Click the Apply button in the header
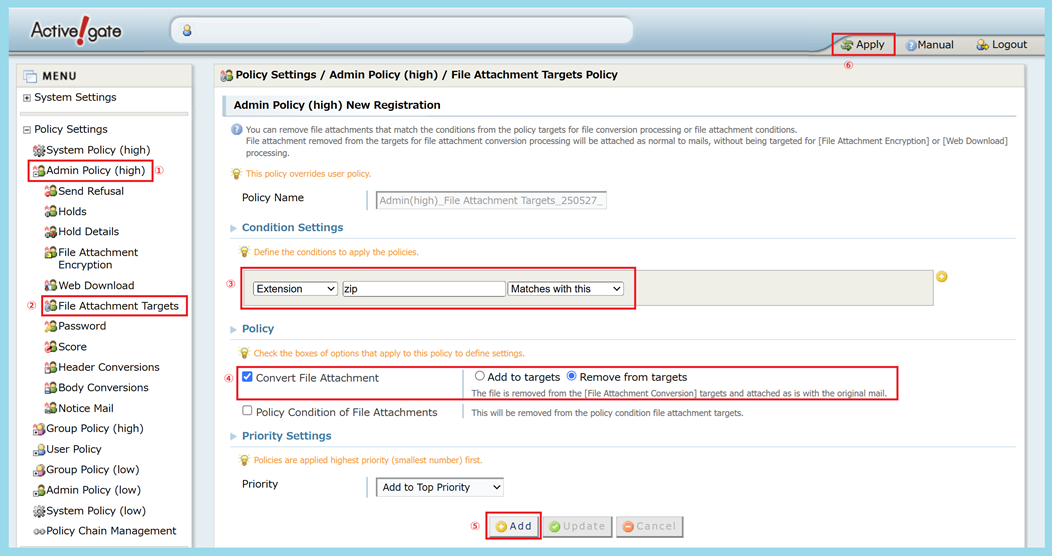This screenshot has height=556, width=1052. tap(863, 45)
